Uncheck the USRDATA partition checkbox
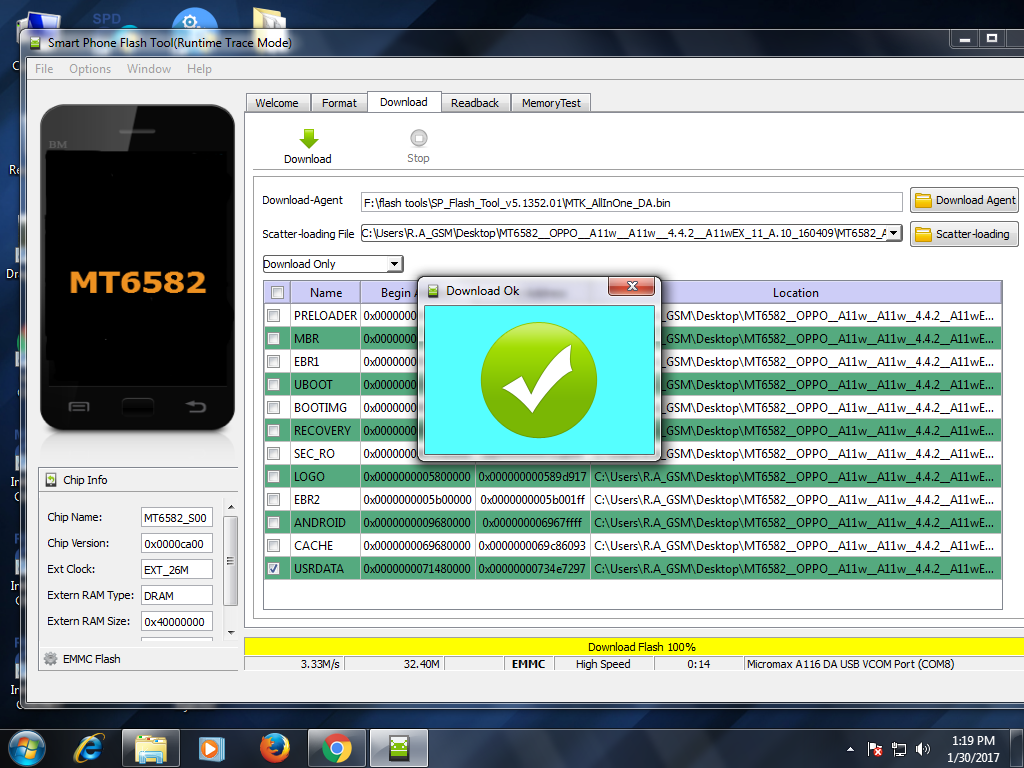Viewport: 1024px width, 768px height. pos(274,568)
